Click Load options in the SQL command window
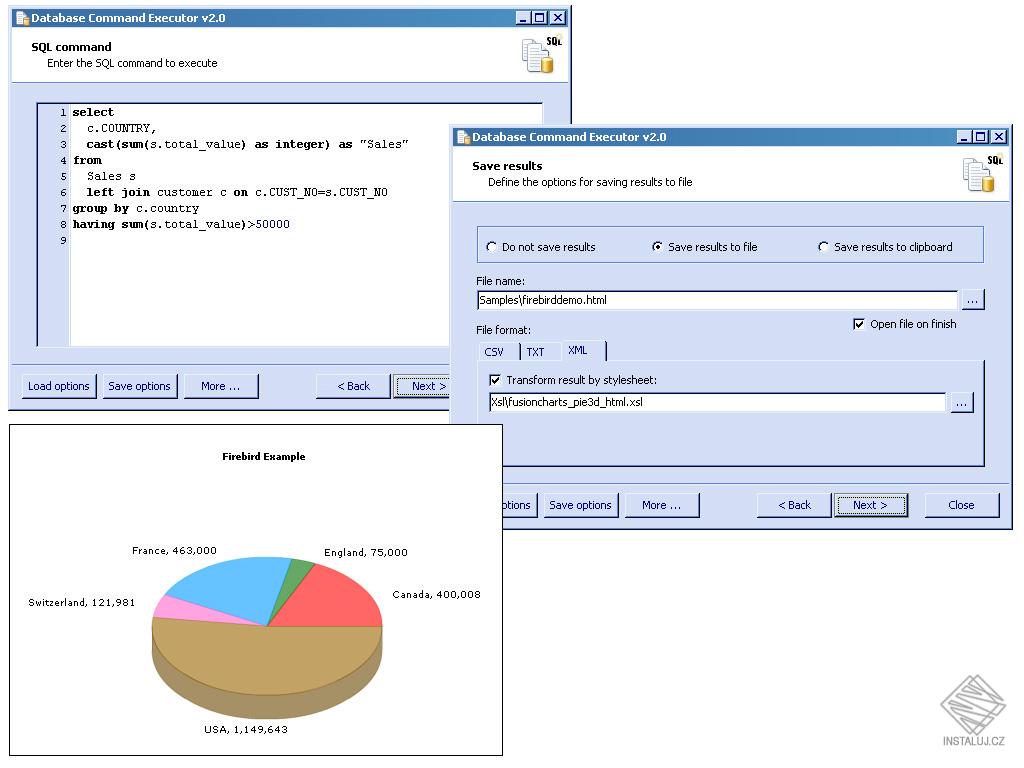Viewport: 1024px width, 768px height. (x=58, y=386)
